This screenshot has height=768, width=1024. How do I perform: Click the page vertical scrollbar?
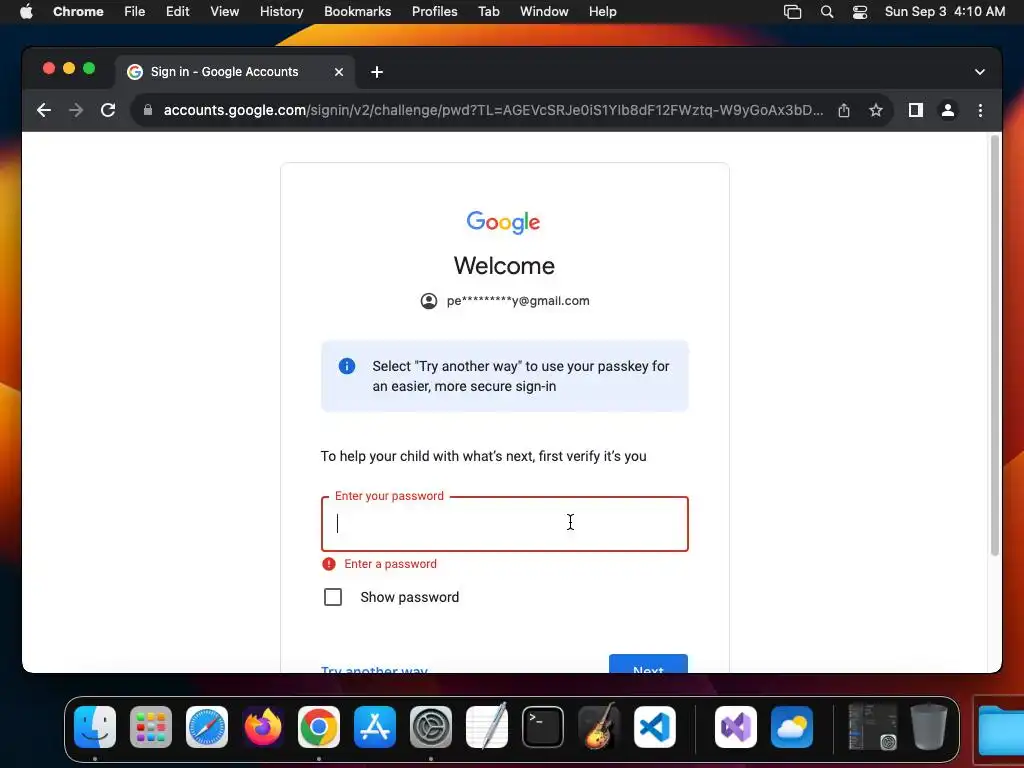(x=995, y=345)
